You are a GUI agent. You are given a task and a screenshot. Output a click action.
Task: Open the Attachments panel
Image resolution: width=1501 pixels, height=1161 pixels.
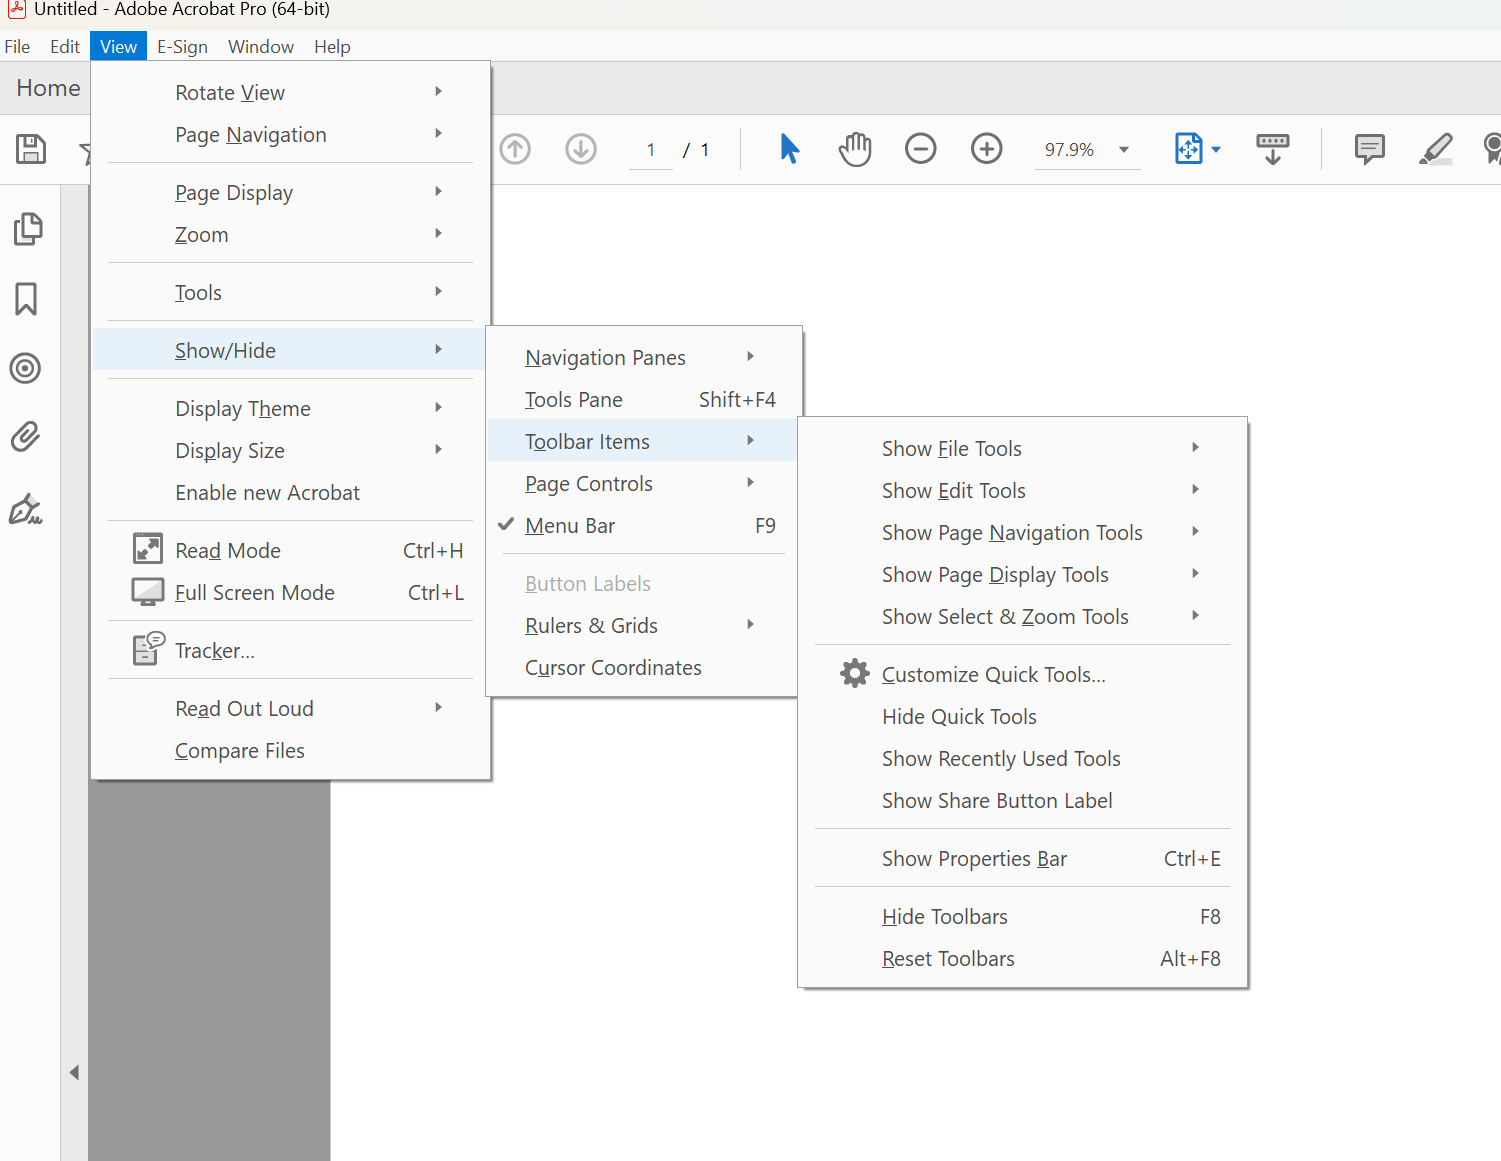[x=26, y=436]
